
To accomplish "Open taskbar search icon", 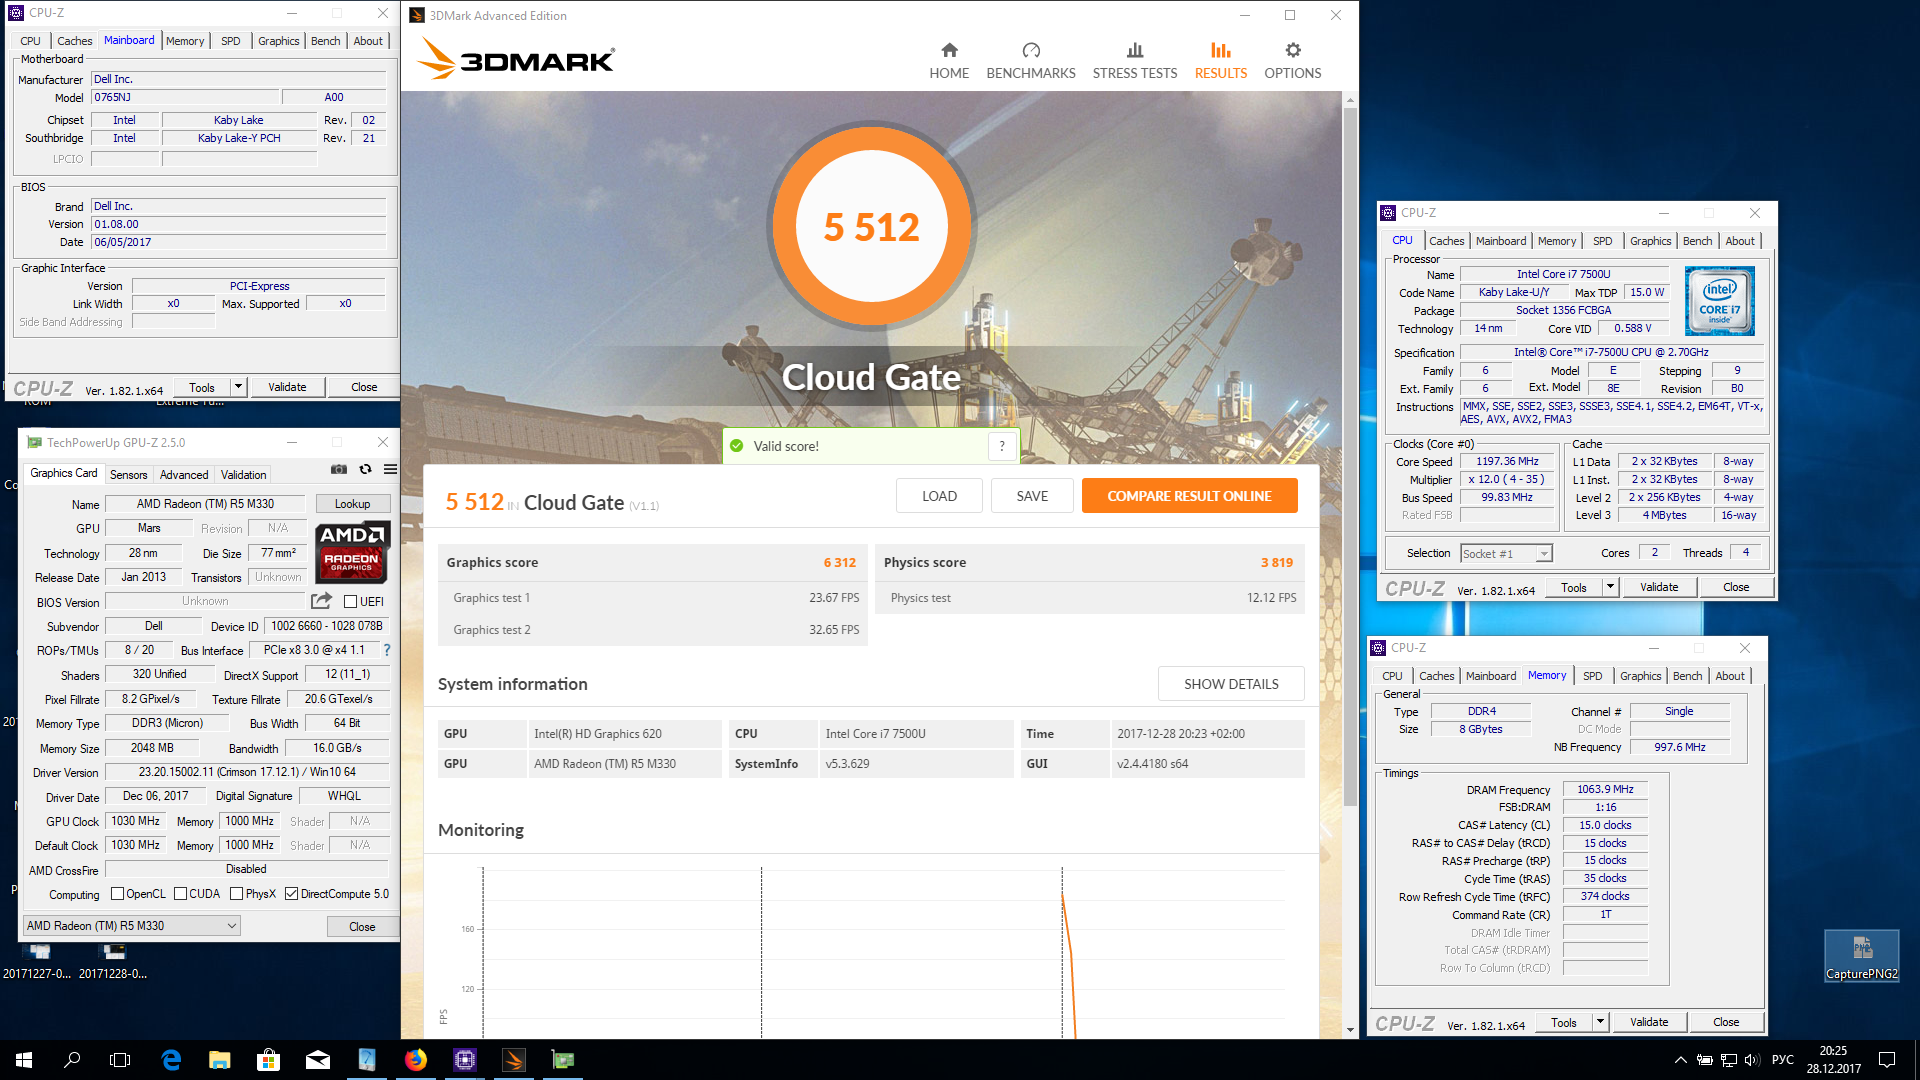I will (x=72, y=1060).
